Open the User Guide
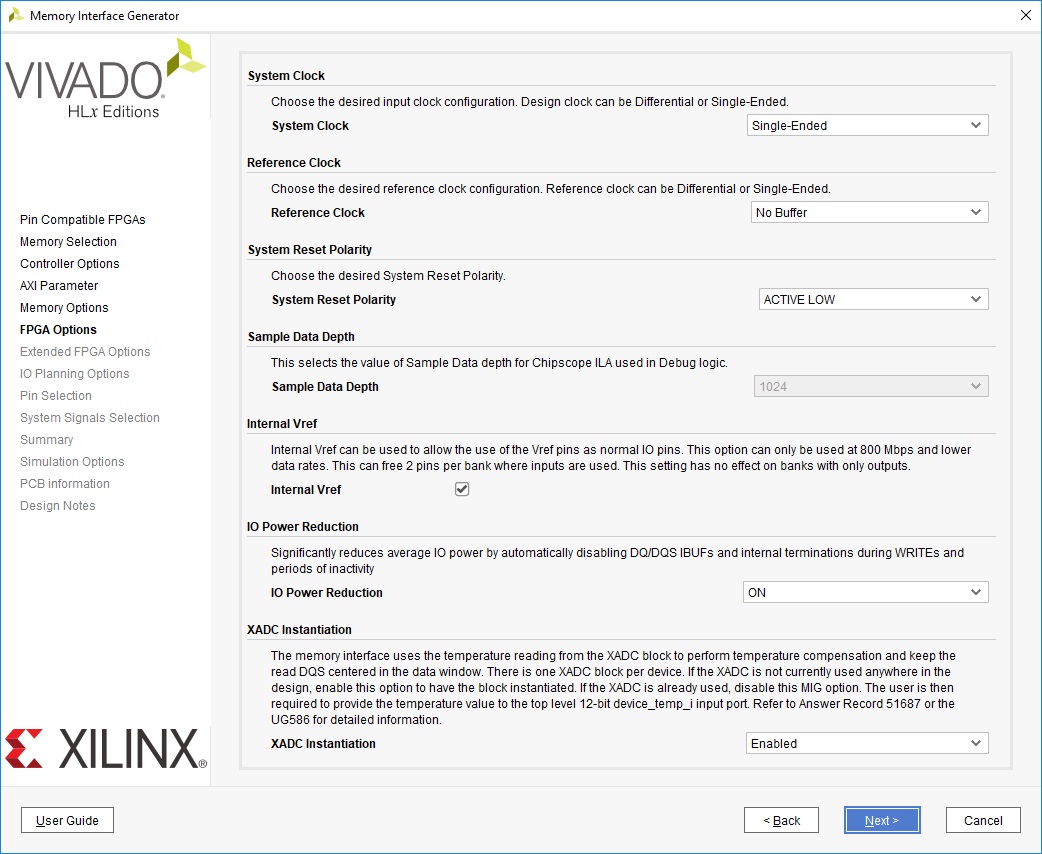Screen dimensions: 1042x854 pos(67,820)
